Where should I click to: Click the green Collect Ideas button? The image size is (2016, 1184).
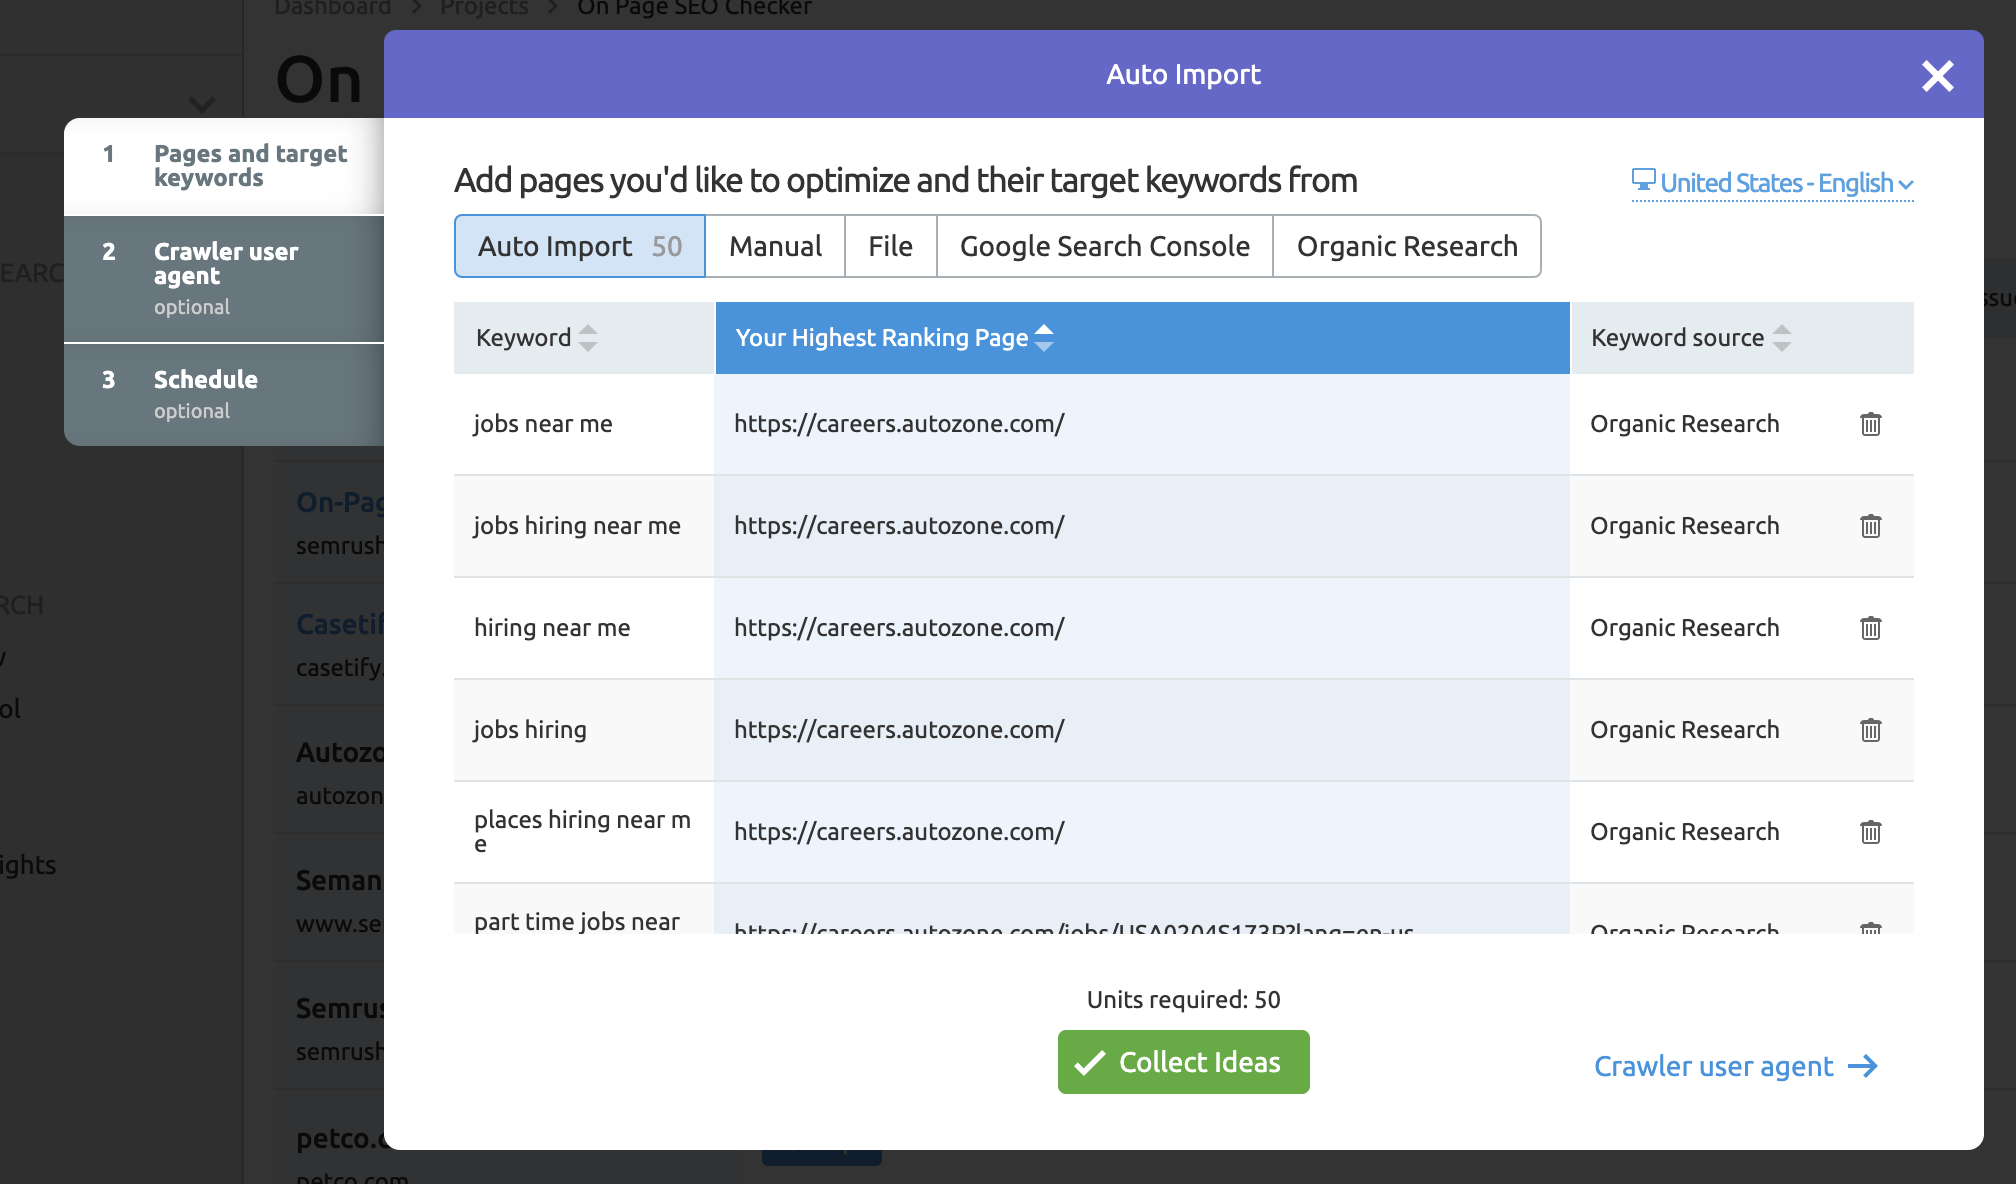coord(1183,1061)
